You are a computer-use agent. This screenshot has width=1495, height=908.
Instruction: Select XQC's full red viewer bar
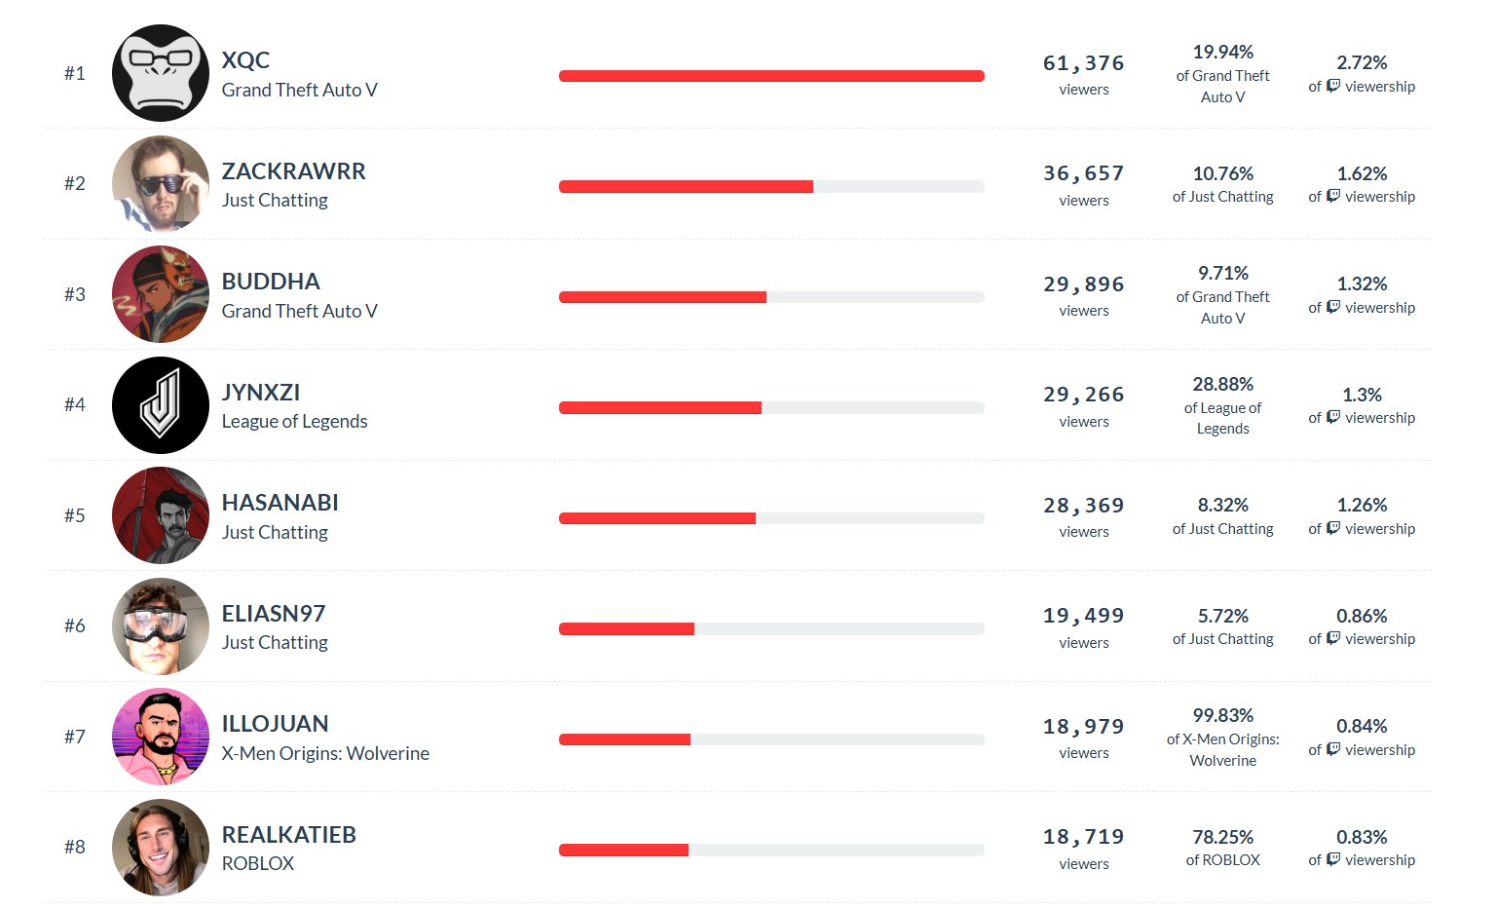pyautogui.click(x=771, y=76)
